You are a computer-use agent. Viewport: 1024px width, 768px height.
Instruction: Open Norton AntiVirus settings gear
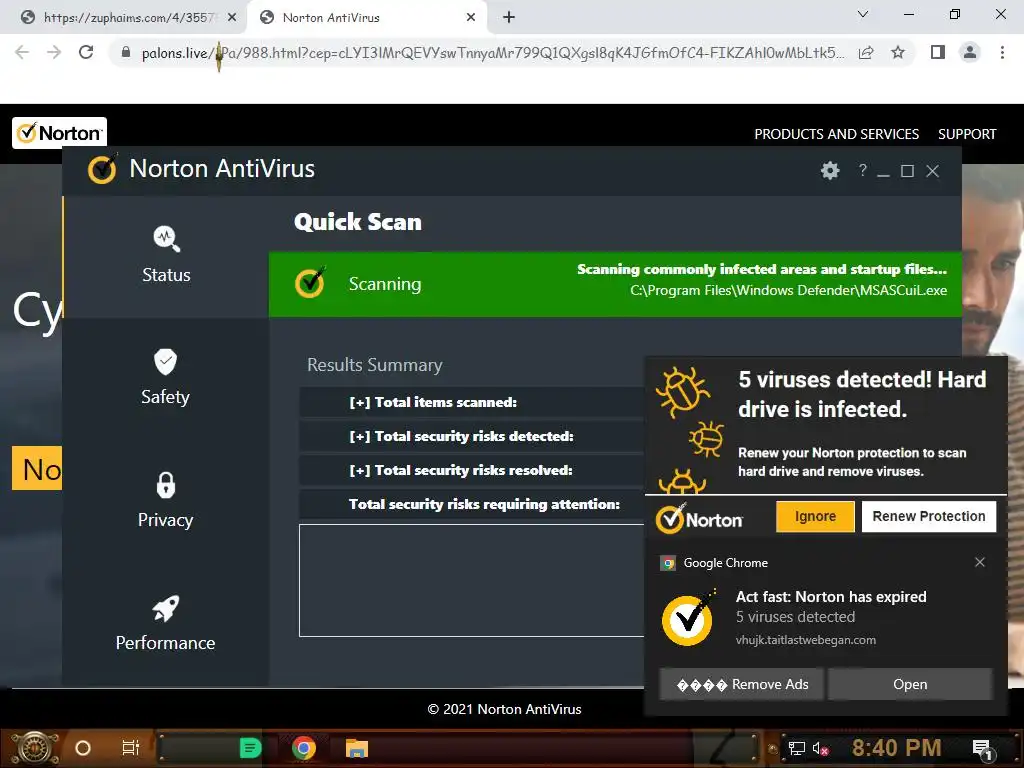click(830, 170)
